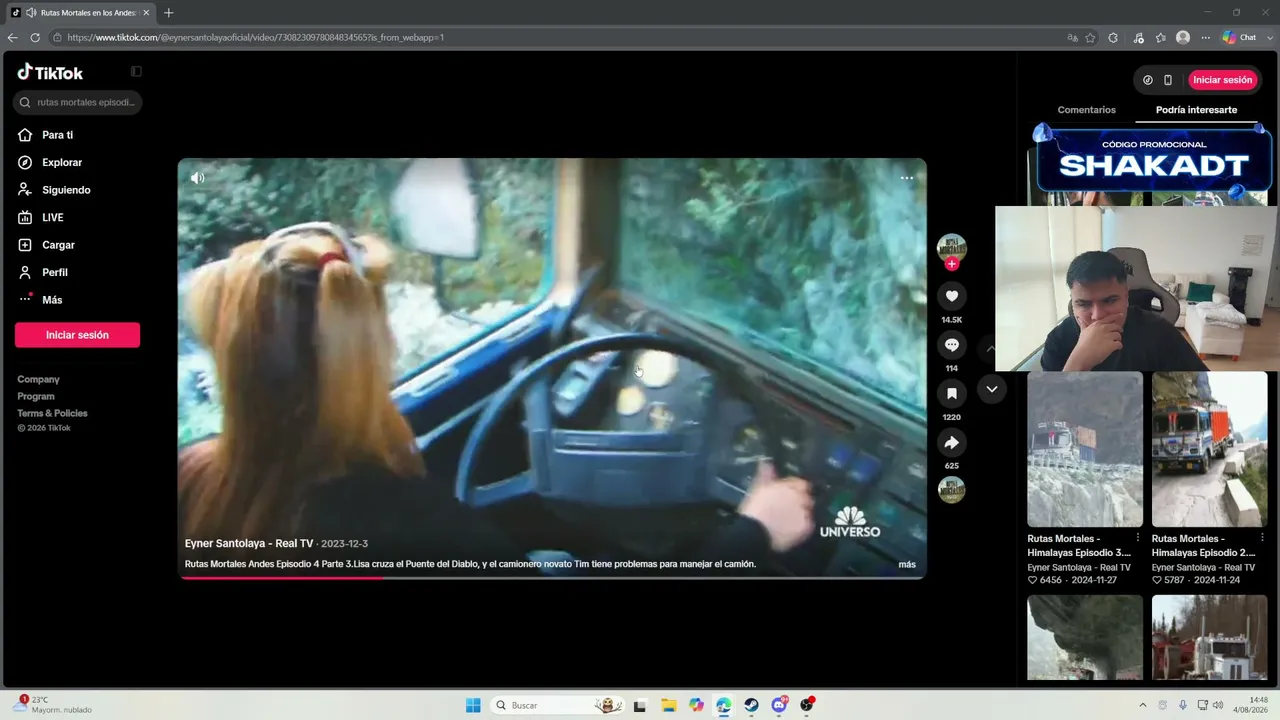This screenshot has height=720, width=1280.
Task: Open comments via the speech bubble icon
Action: pos(951,345)
